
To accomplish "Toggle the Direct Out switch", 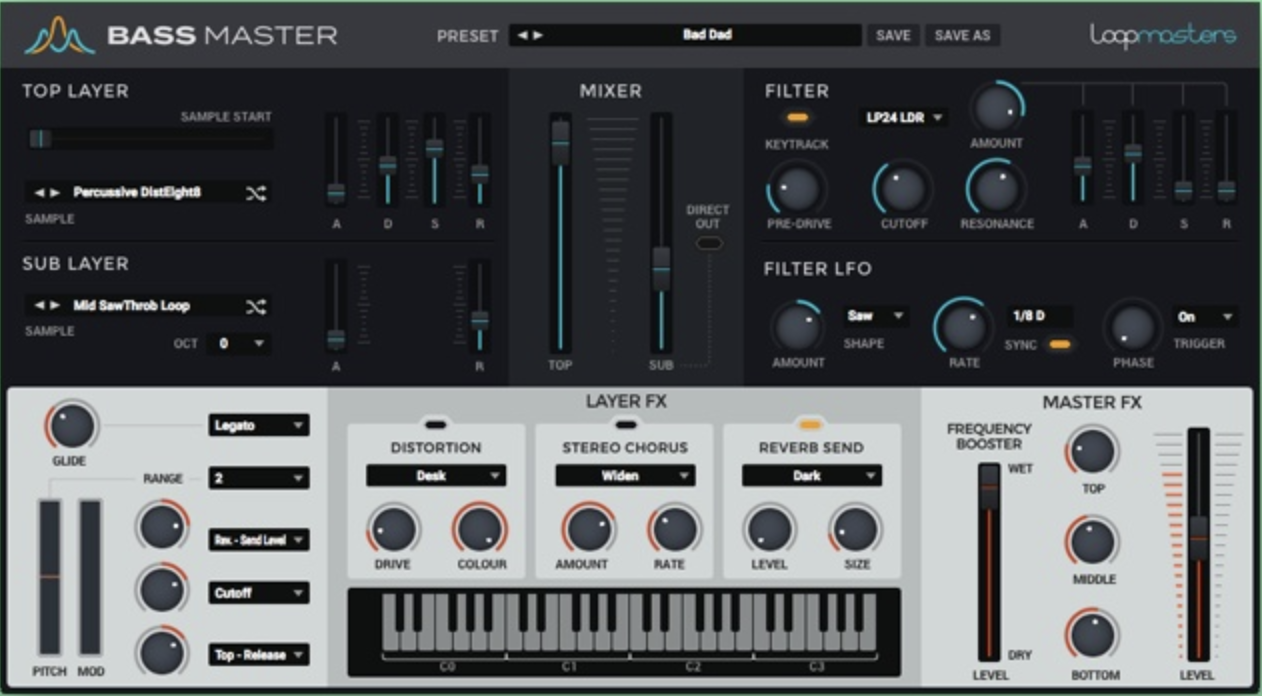I will pyautogui.click(x=708, y=243).
